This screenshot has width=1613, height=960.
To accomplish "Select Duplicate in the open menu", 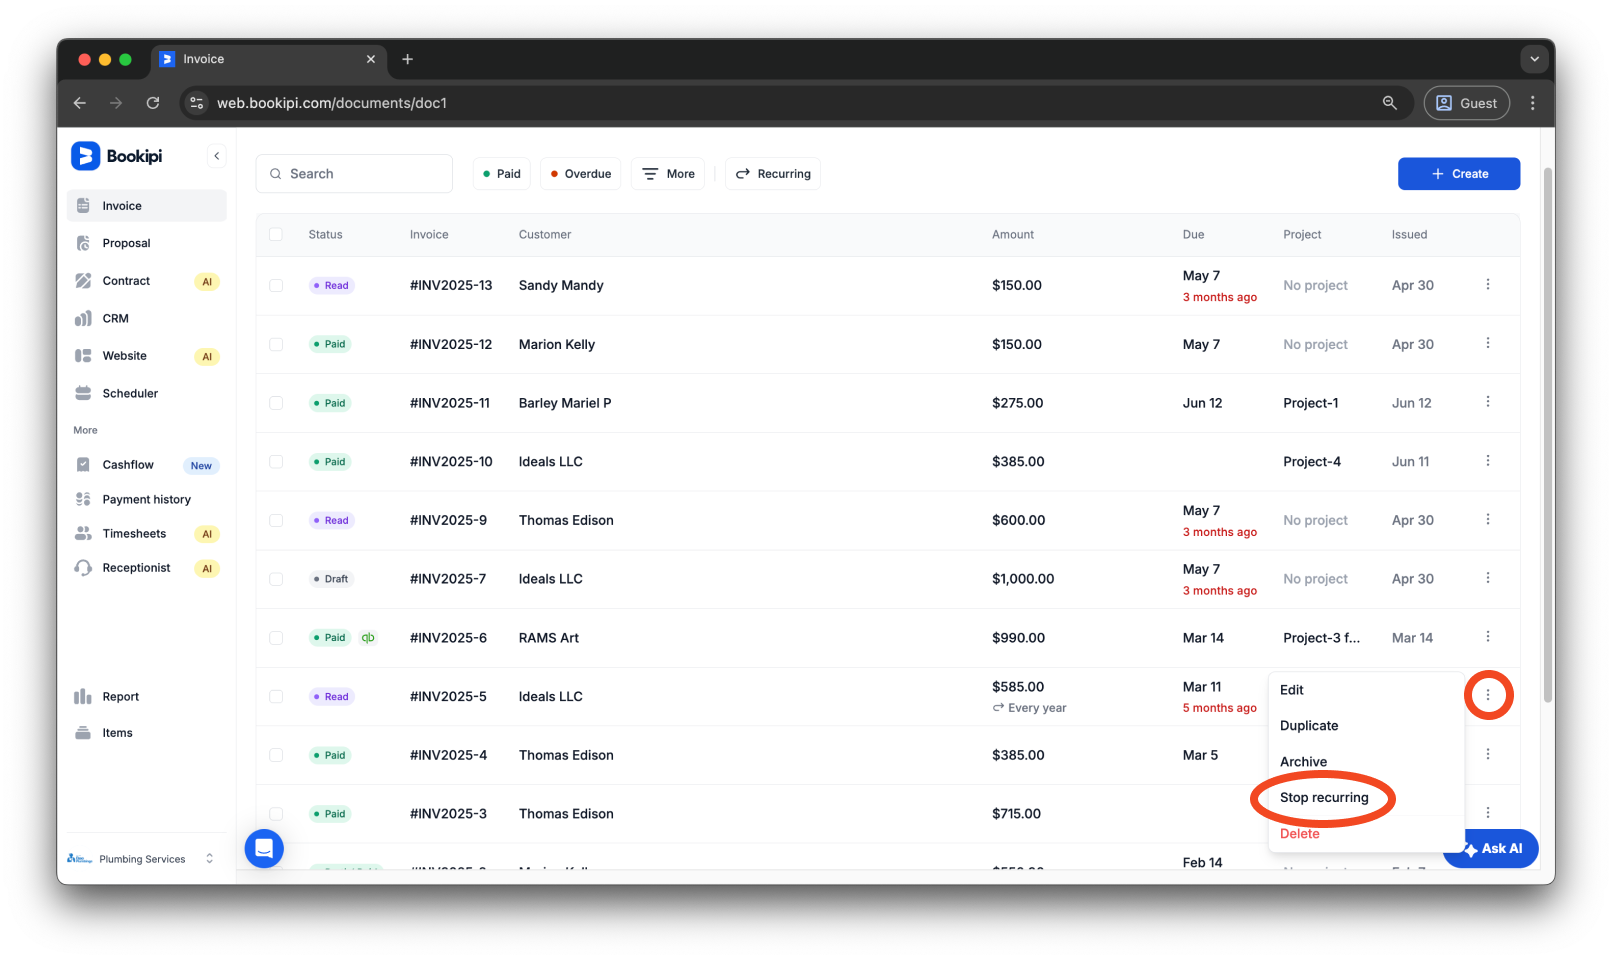I will (x=1308, y=725).
